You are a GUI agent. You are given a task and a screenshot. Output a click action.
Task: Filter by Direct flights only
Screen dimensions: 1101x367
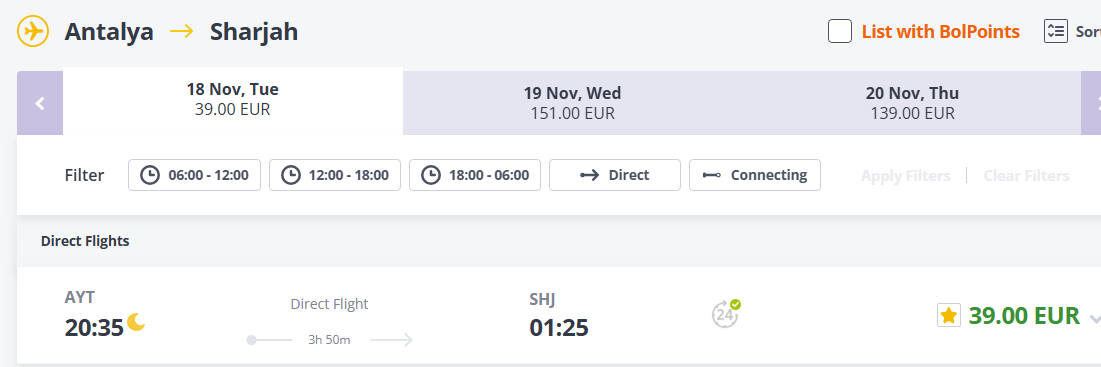(614, 175)
